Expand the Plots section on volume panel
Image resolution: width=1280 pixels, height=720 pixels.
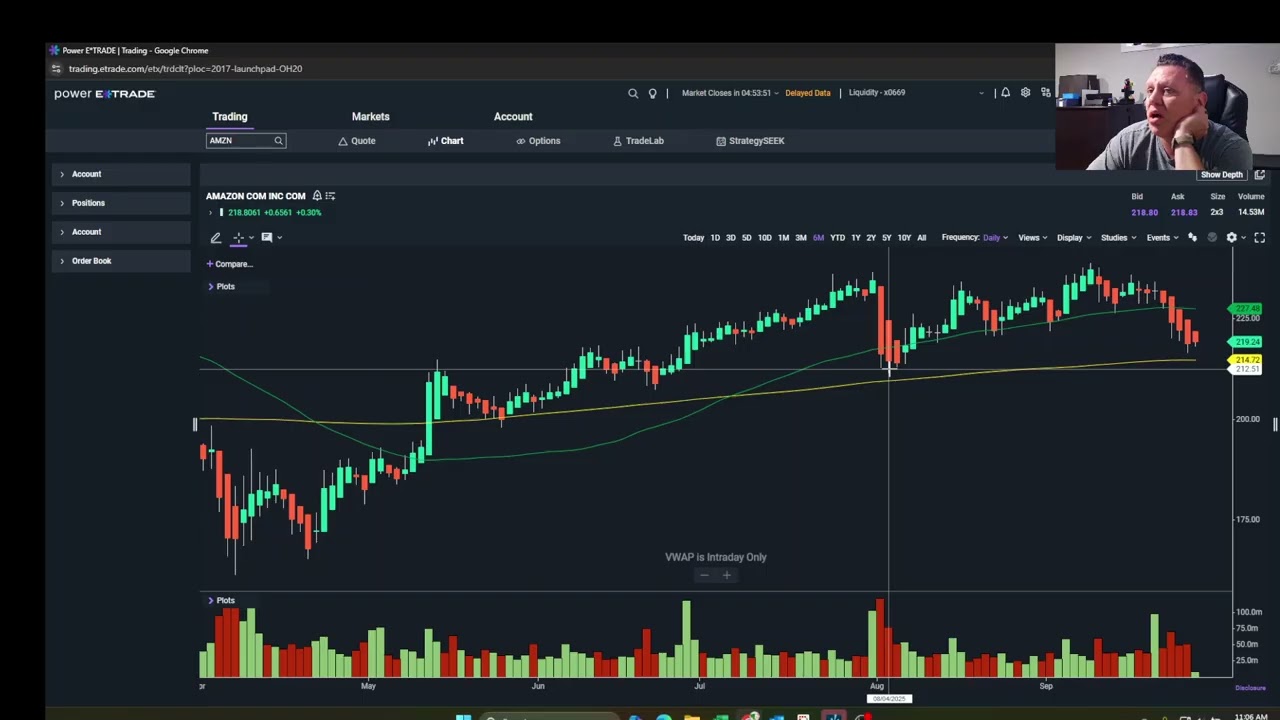click(x=221, y=601)
